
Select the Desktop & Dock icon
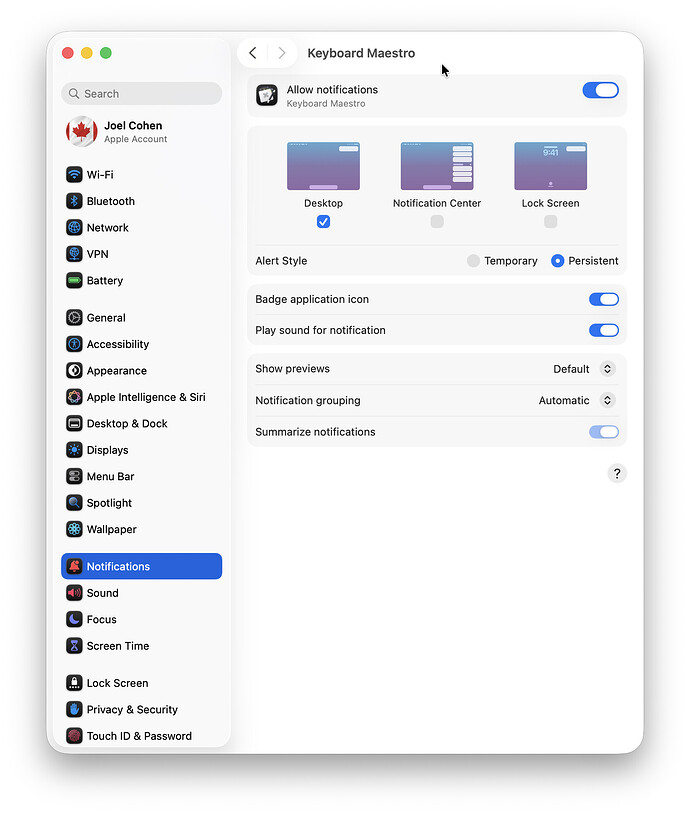74,423
